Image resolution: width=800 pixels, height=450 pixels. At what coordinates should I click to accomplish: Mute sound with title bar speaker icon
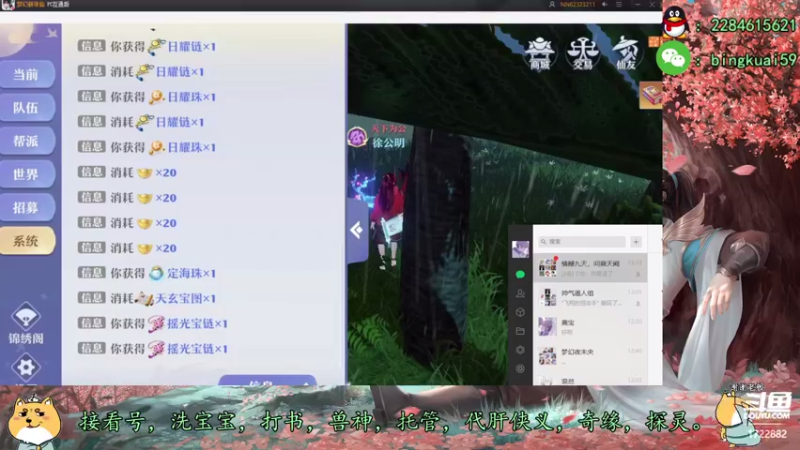pos(605,5)
